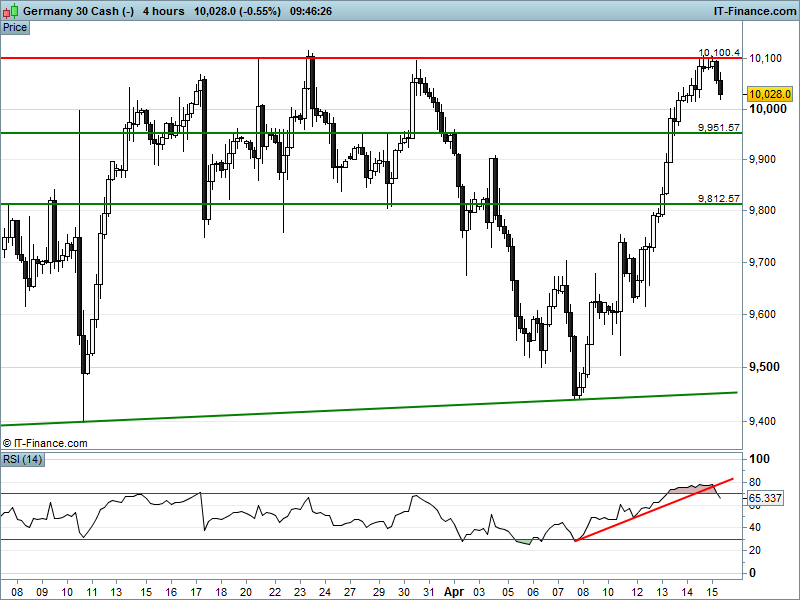The image size is (800, 600).
Task: Click the 12 date label on time axis
Action: [637, 592]
